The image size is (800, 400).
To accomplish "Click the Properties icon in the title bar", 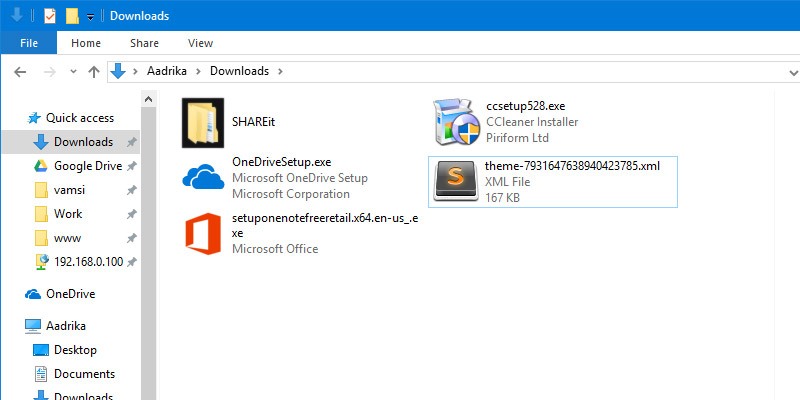I will click(49, 16).
